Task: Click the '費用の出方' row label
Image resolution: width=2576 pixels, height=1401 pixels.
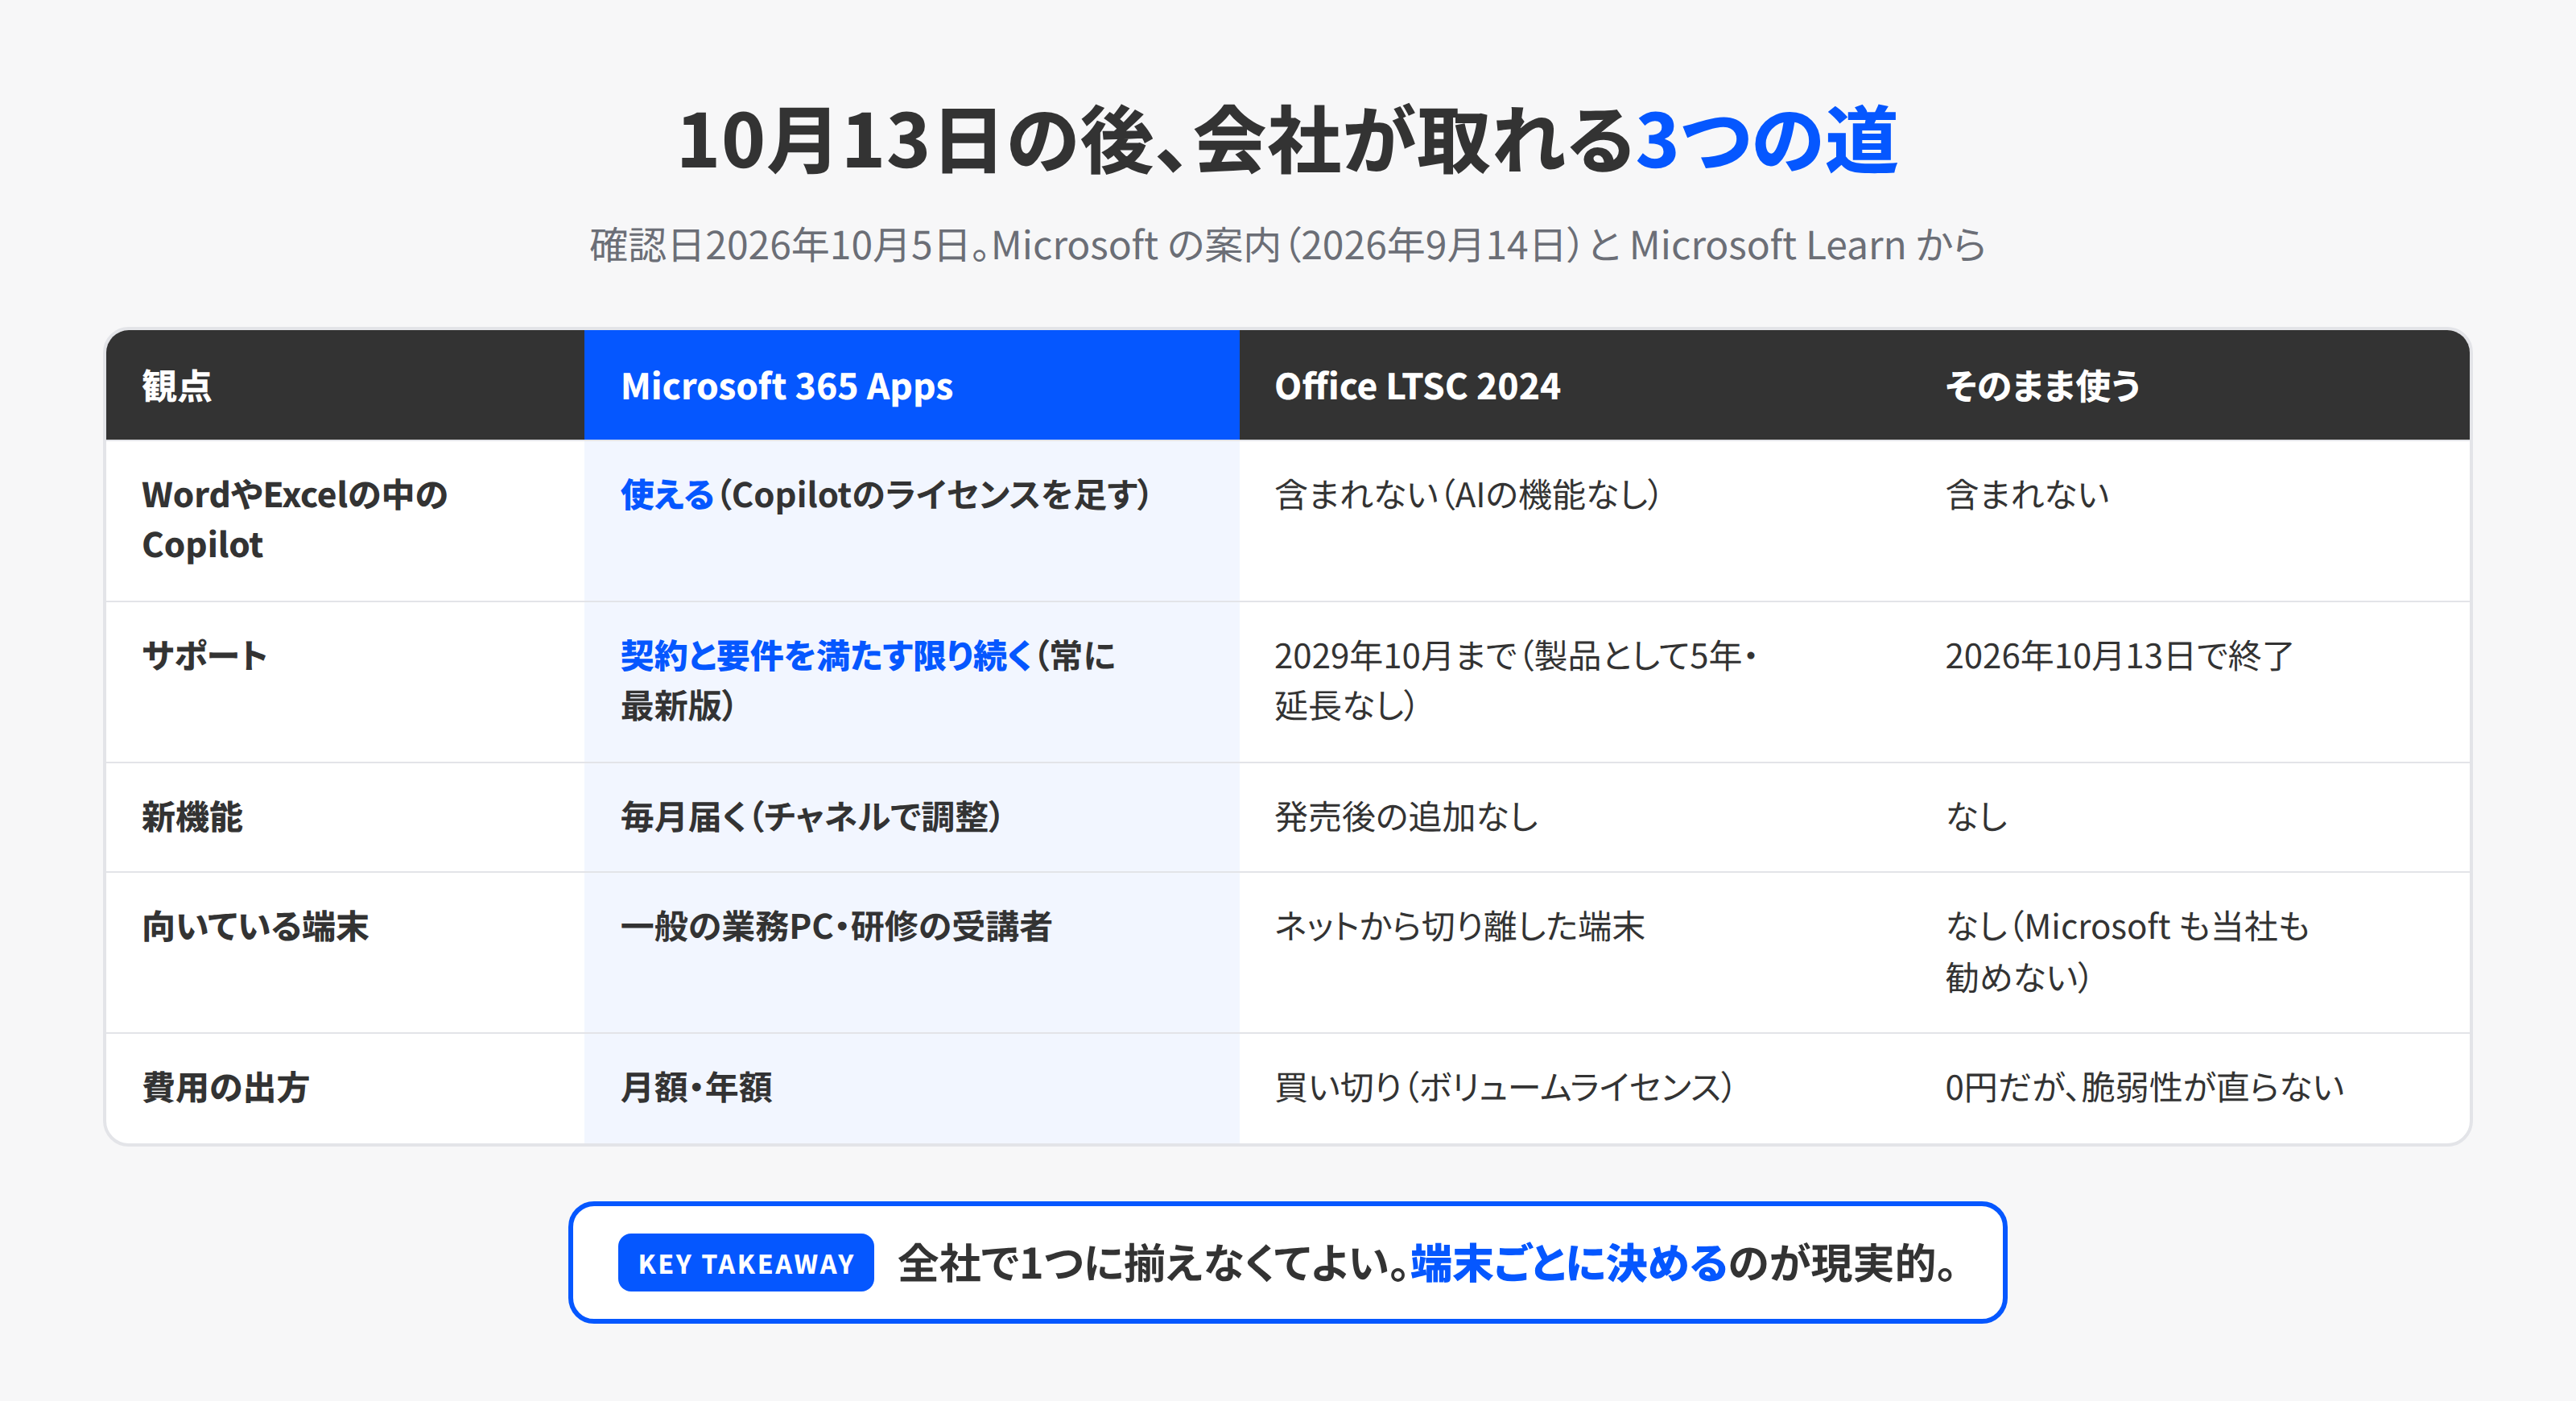Action: [x=345, y=1088]
